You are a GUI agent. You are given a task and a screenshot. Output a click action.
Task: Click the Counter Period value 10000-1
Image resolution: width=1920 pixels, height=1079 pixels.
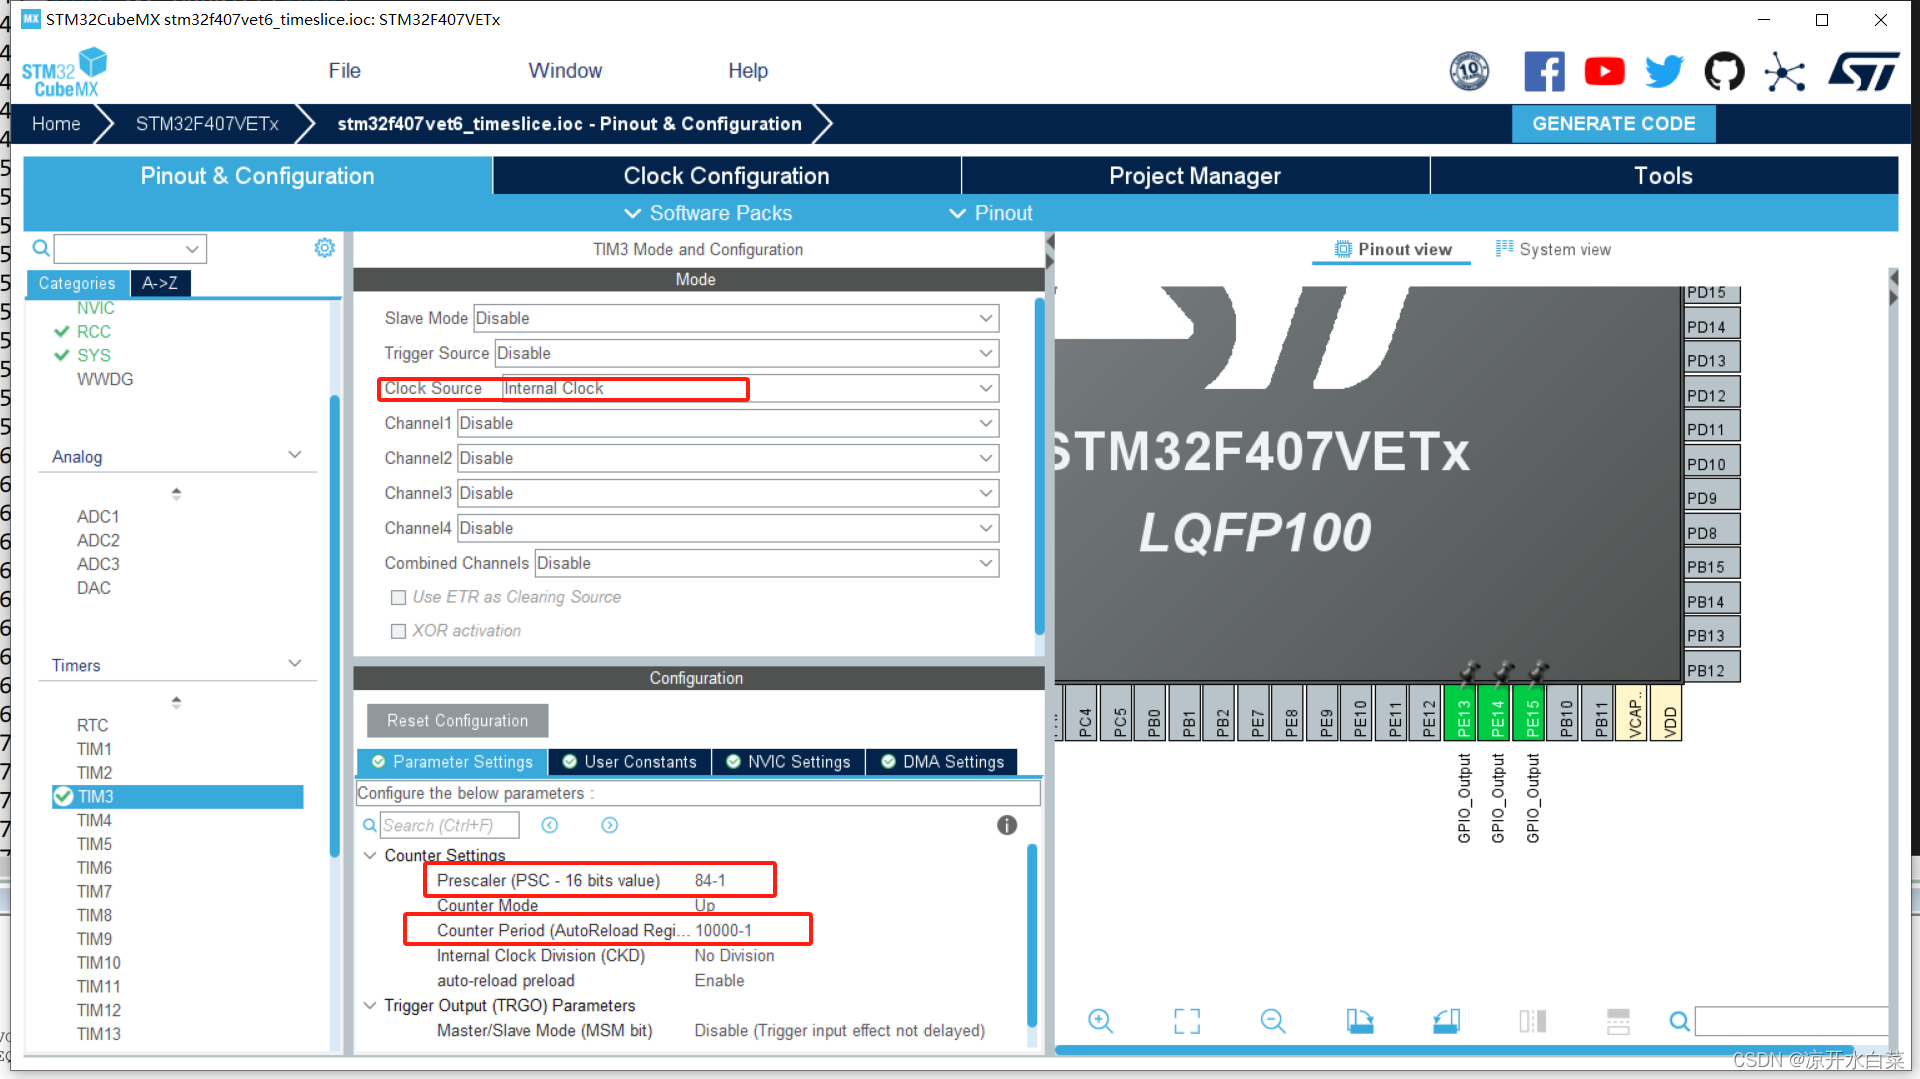point(723,930)
